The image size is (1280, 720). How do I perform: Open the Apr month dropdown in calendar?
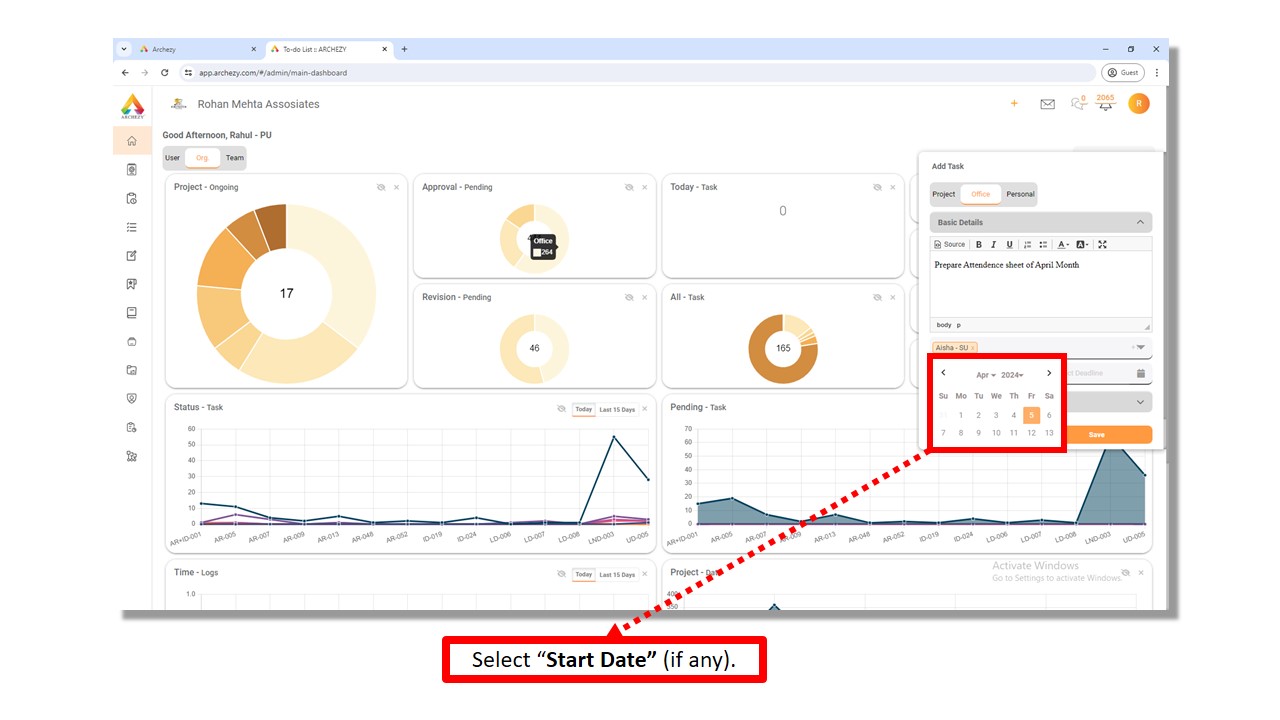pos(986,375)
